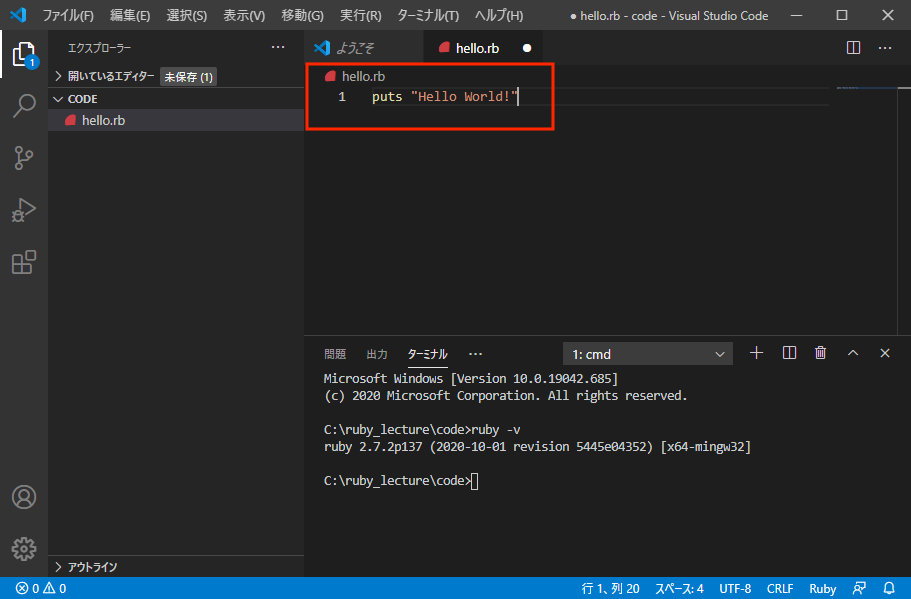Close the terminal panel
Image resolution: width=911 pixels, height=599 pixels.
click(885, 353)
